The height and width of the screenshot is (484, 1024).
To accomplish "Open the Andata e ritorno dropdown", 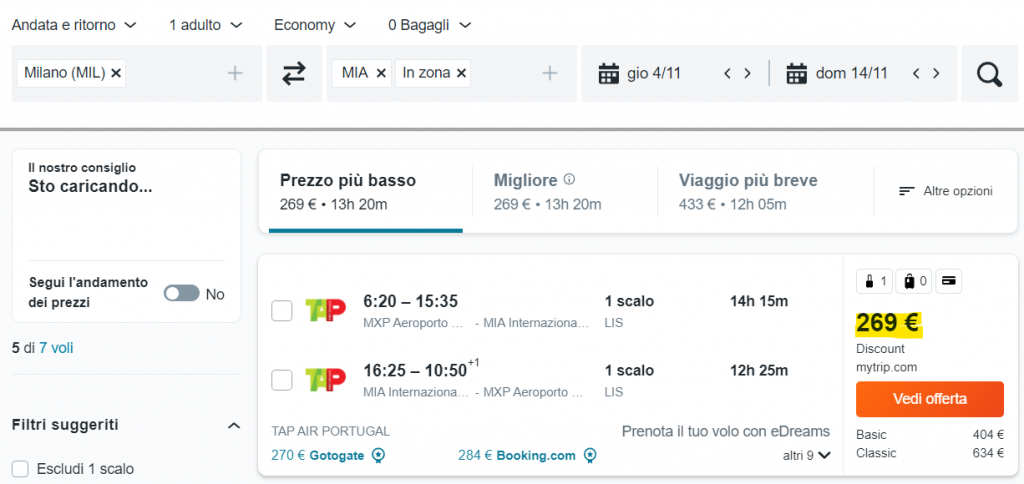I will click(75, 24).
